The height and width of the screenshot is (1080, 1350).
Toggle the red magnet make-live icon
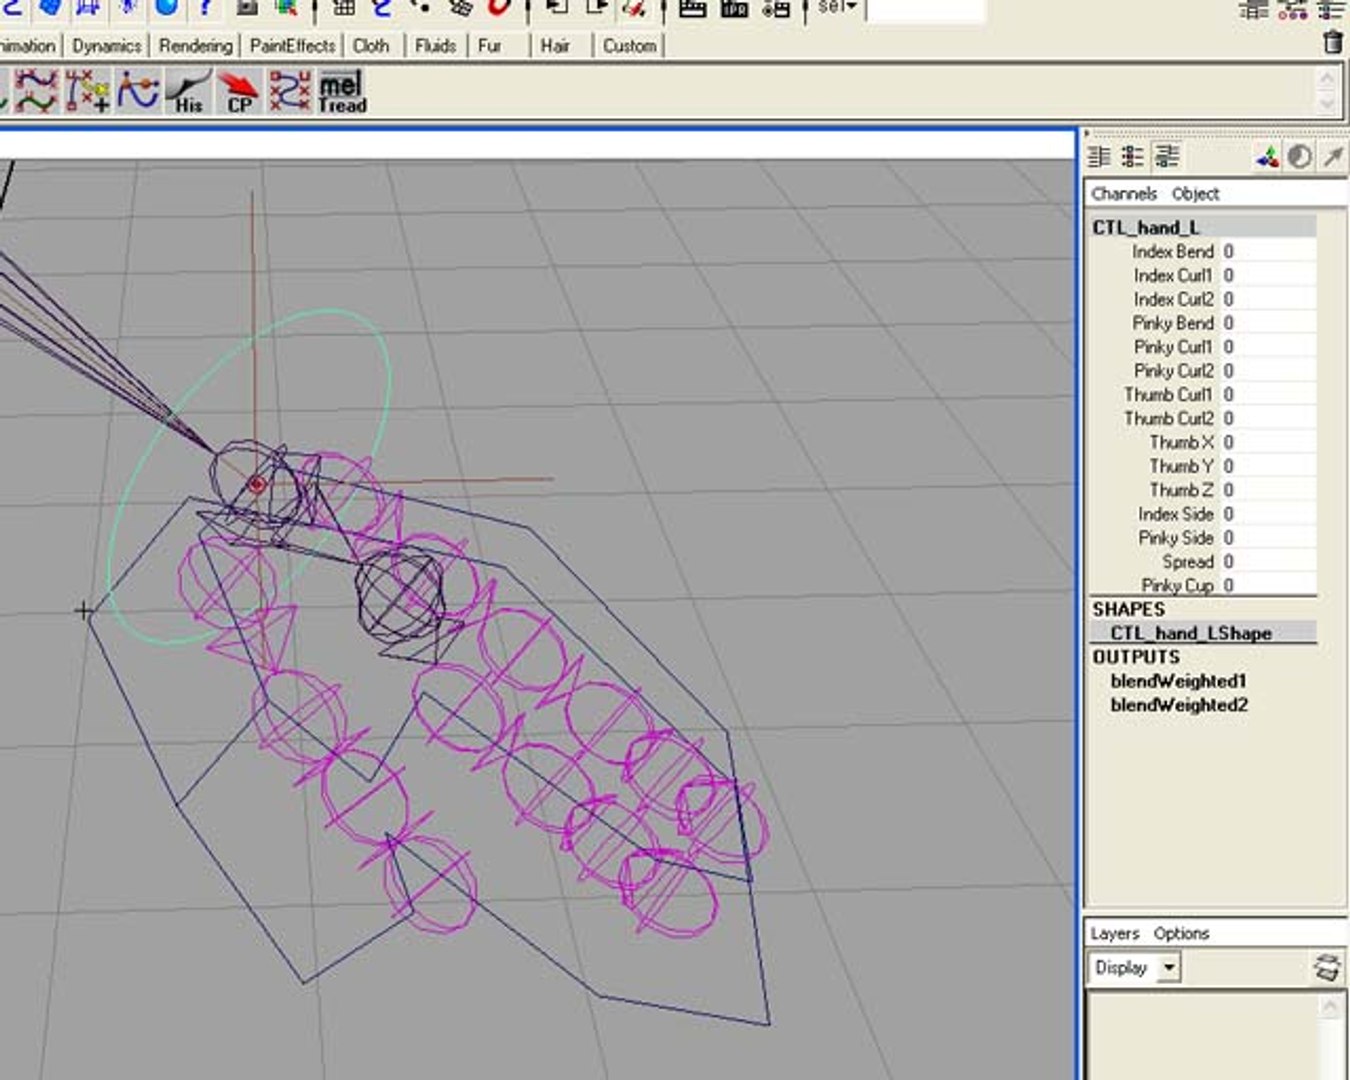(499, 9)
